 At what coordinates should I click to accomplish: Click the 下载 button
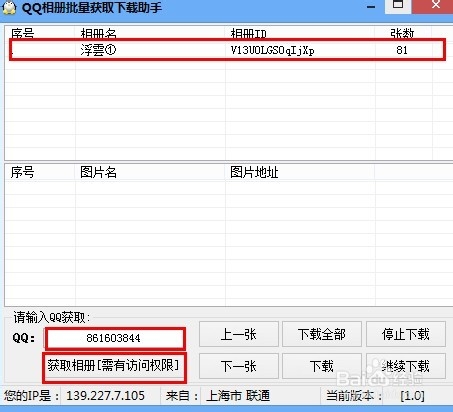click(x=322, y=366)
